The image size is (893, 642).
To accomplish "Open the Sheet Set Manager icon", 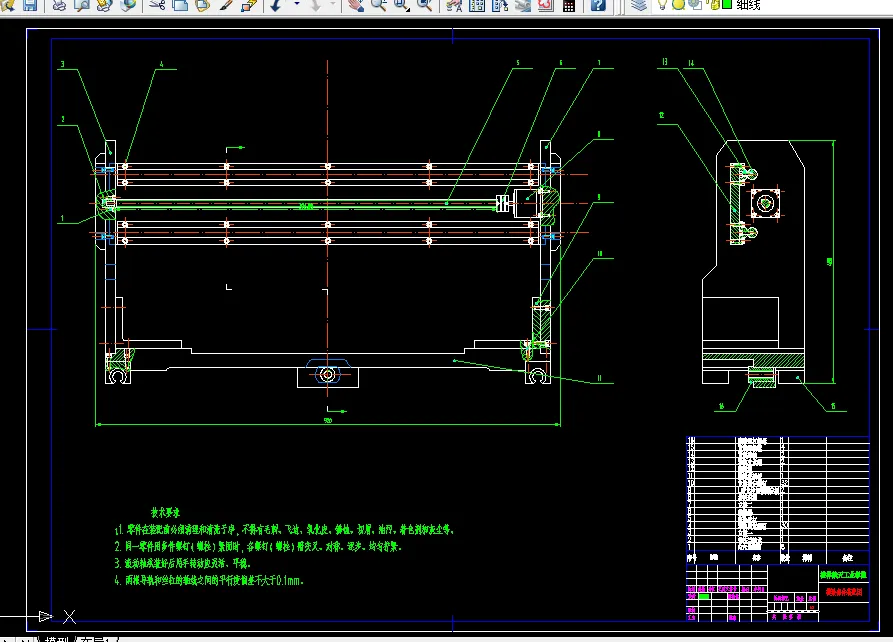I will pyautogui.click(x=522, y=5).
